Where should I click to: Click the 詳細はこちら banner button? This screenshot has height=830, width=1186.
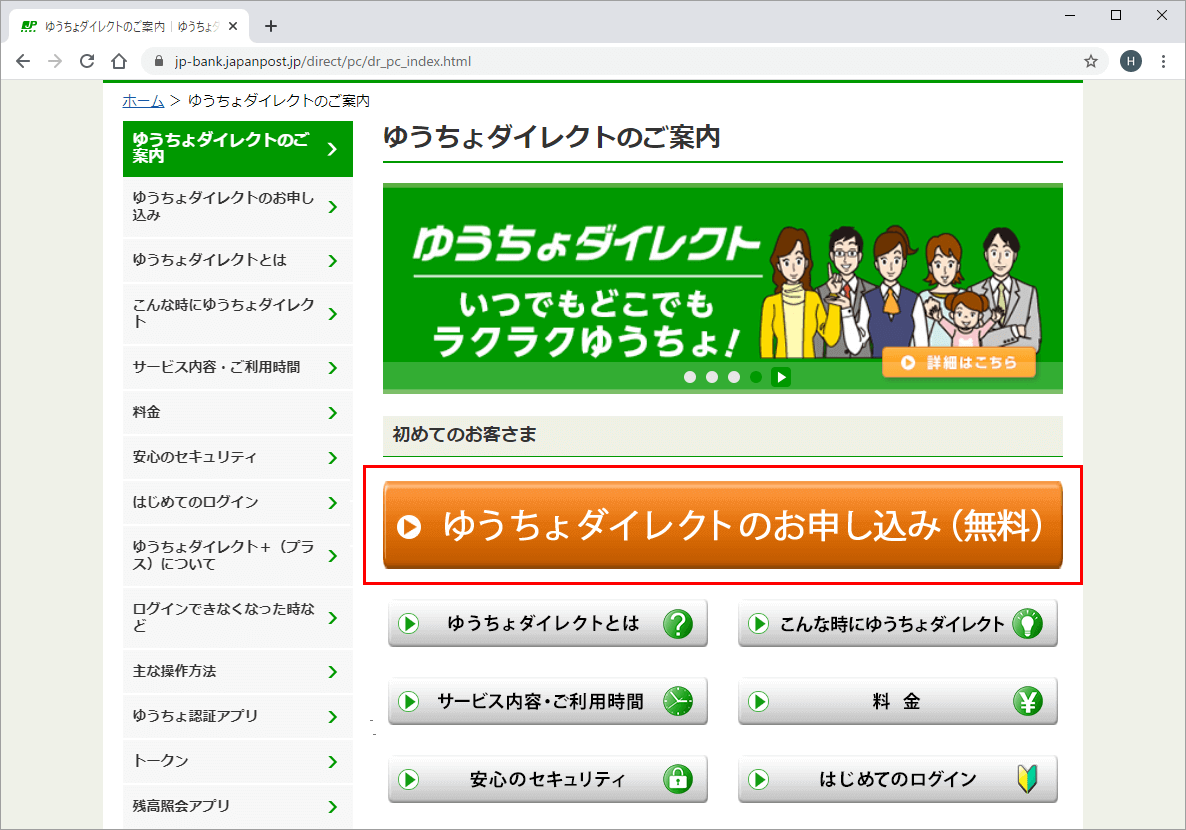pos(959,363)
